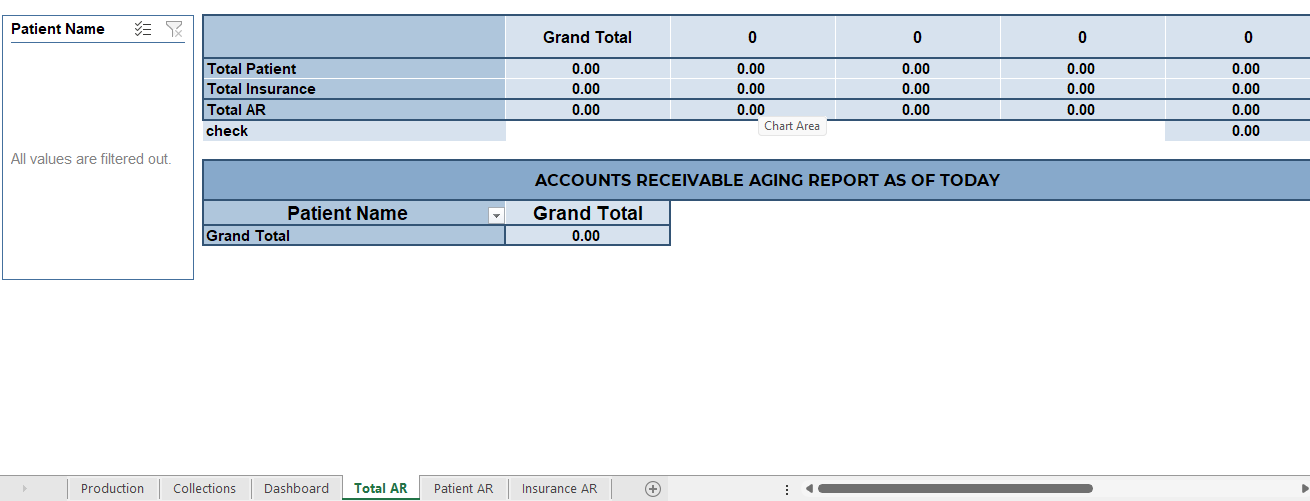
Task: Click the horizontal scrollbar thumb
Action: coord(955,489)
